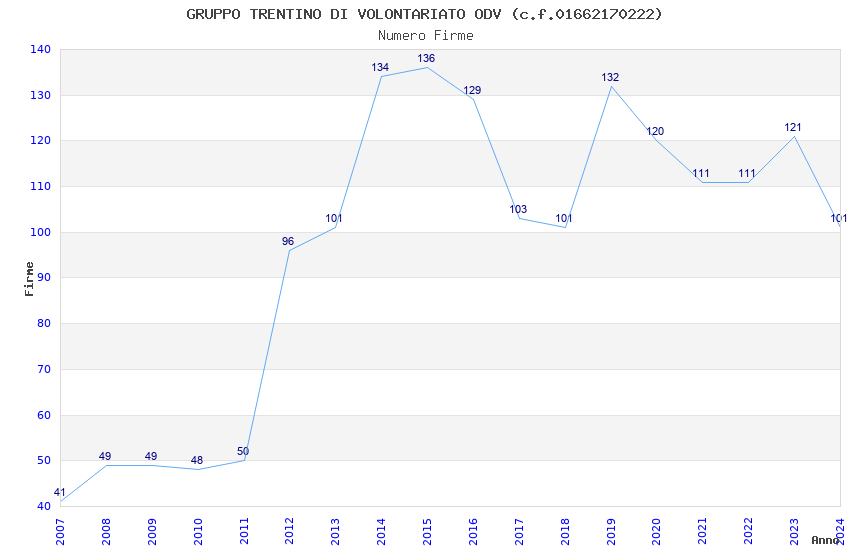Click the 48 data point label

197,461
